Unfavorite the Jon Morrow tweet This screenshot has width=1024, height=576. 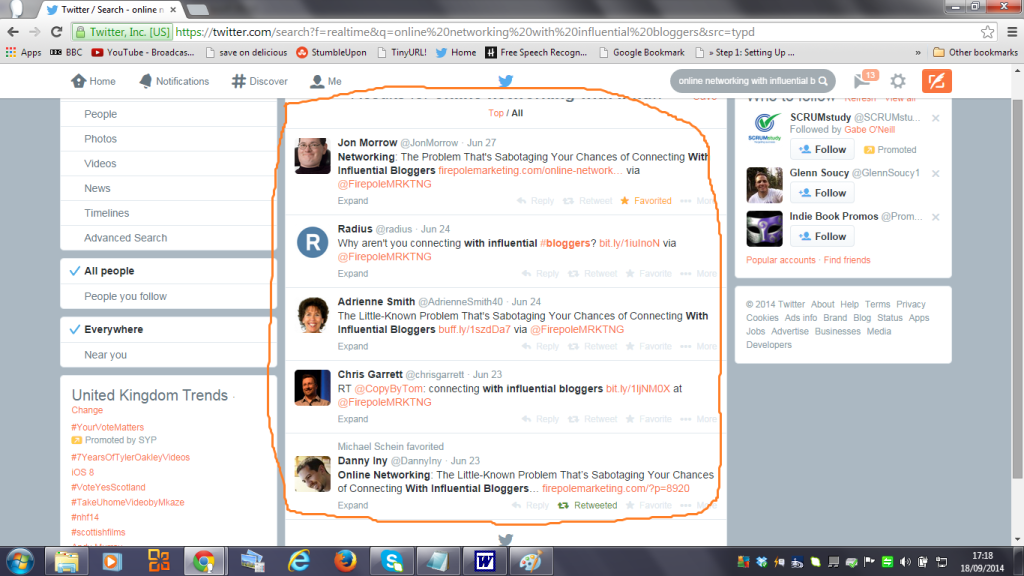645,200
